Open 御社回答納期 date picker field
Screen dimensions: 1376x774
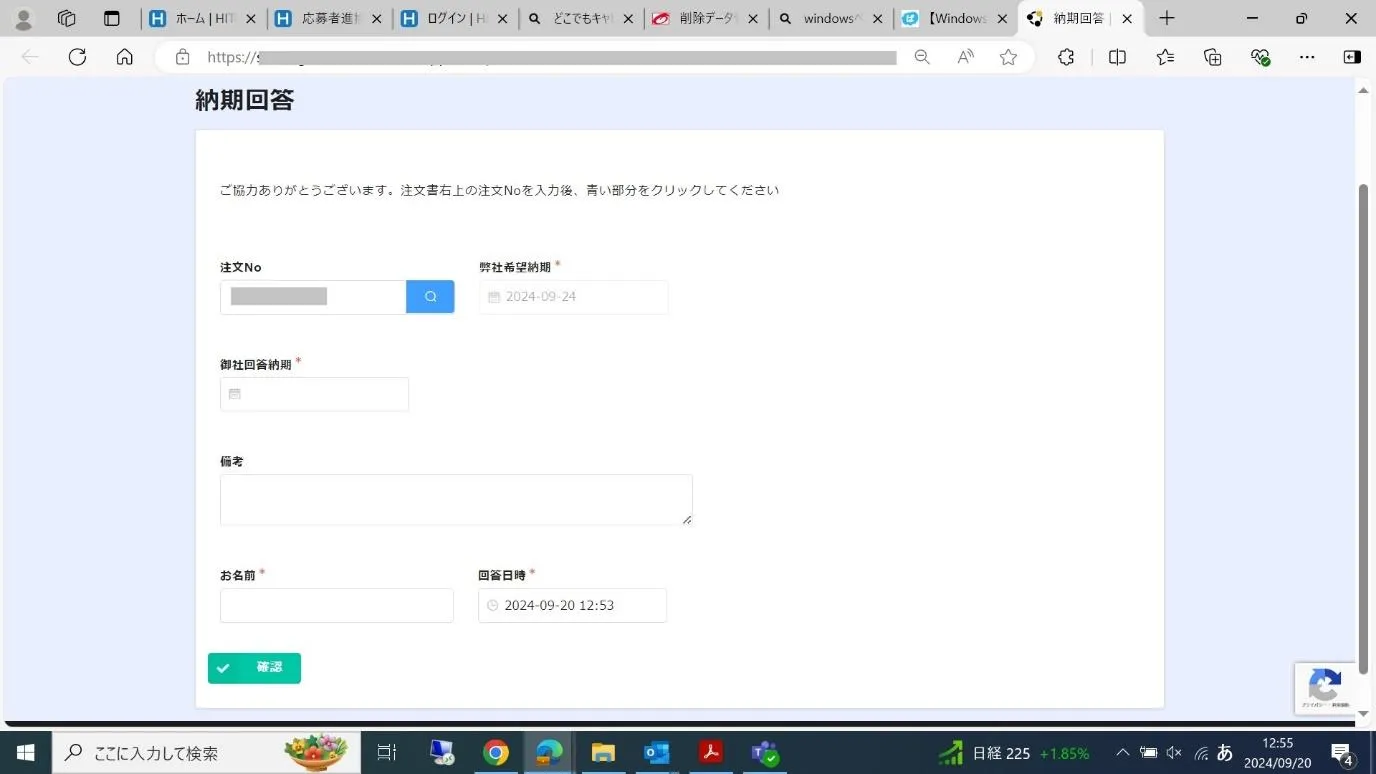315,394
